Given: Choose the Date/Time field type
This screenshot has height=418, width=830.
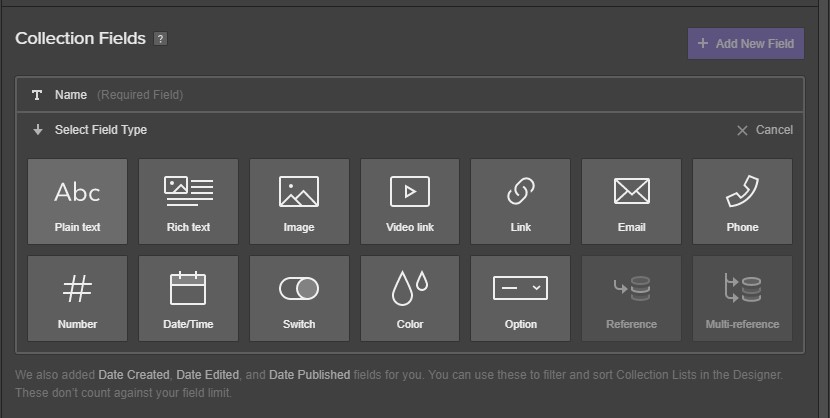Looking at the screenshot, I should tap(188, 298).
